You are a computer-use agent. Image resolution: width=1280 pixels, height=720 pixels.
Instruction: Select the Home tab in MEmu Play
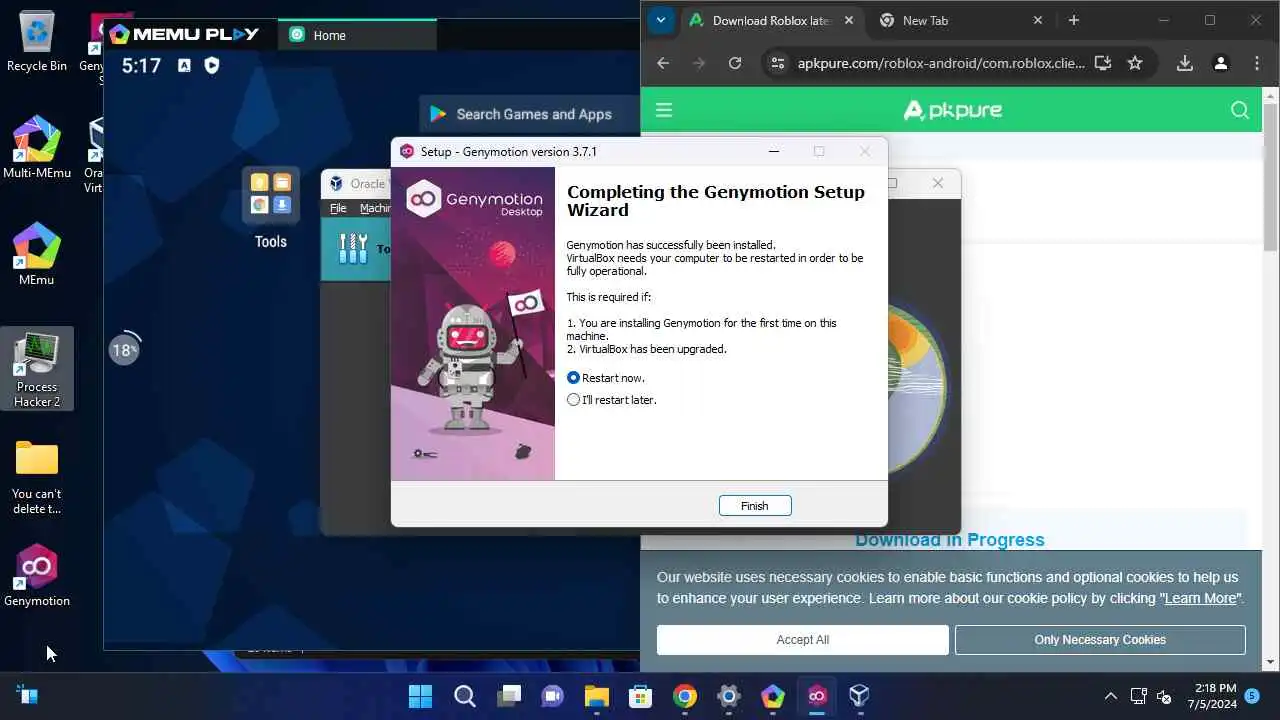click(357, 35)
